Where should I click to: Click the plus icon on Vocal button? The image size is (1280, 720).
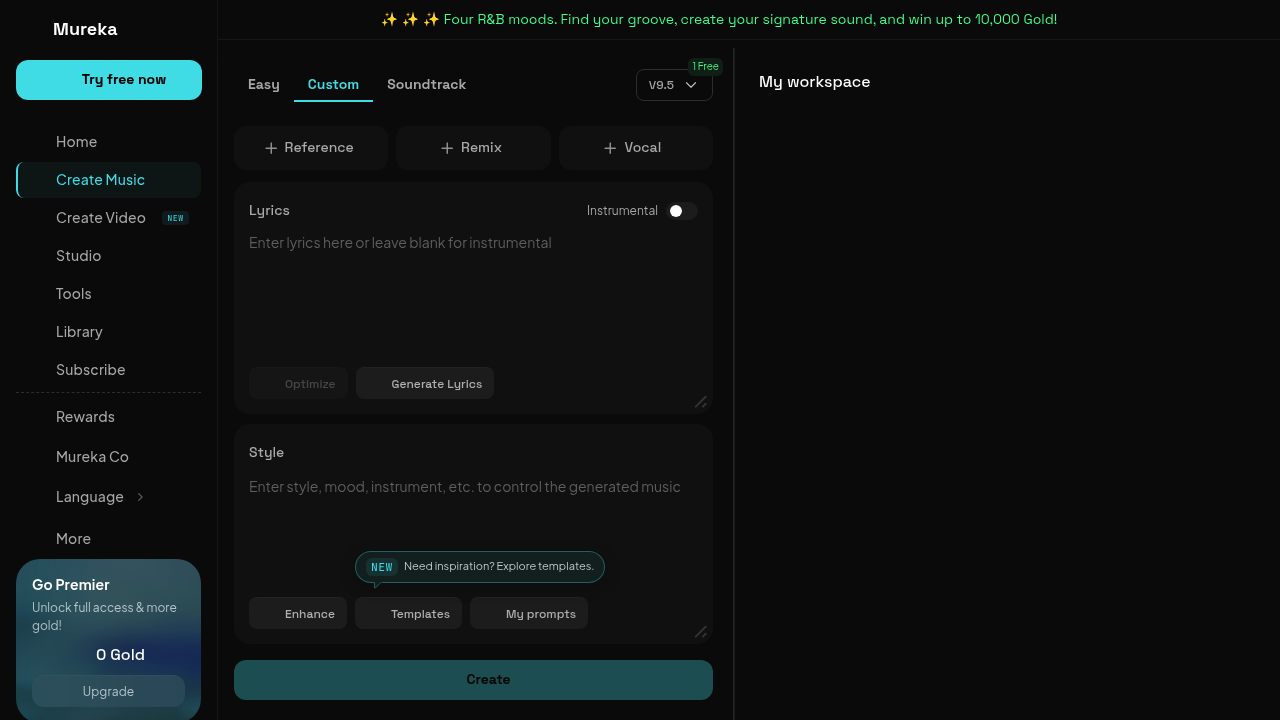coord(610,148)
